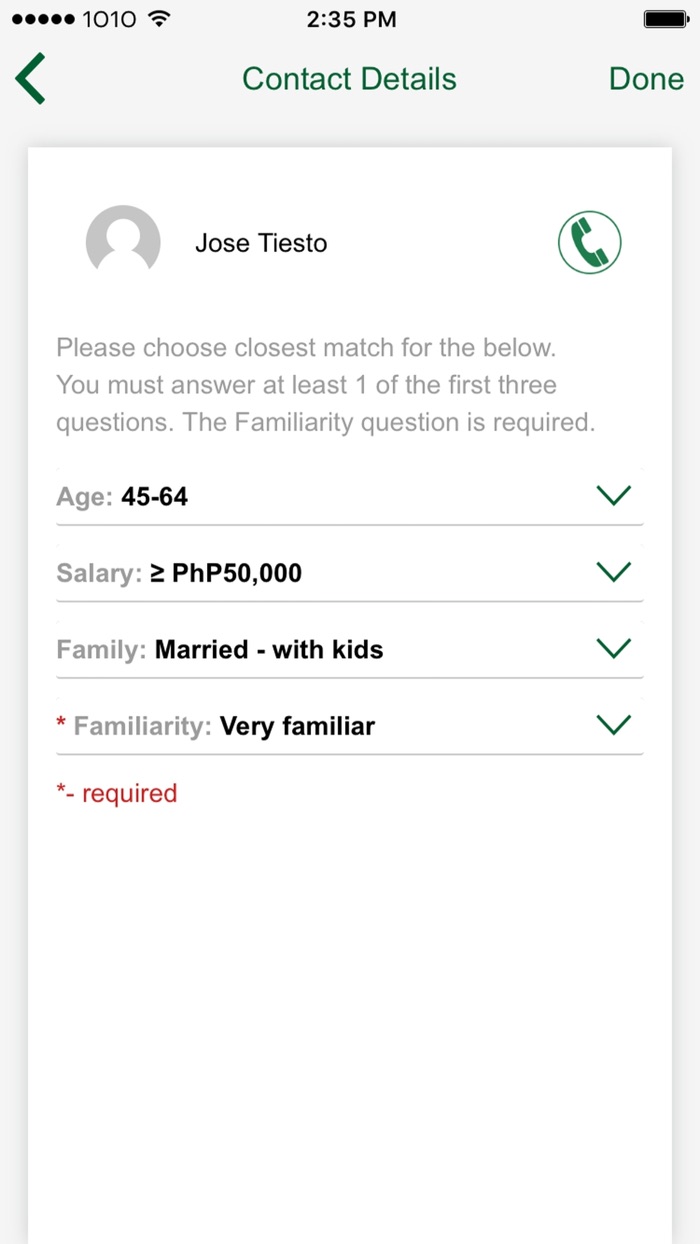The width and height of the screenshot is (700, 1244).
Task: Tap the 2:35 PM clock
Action: coord(351,19)
